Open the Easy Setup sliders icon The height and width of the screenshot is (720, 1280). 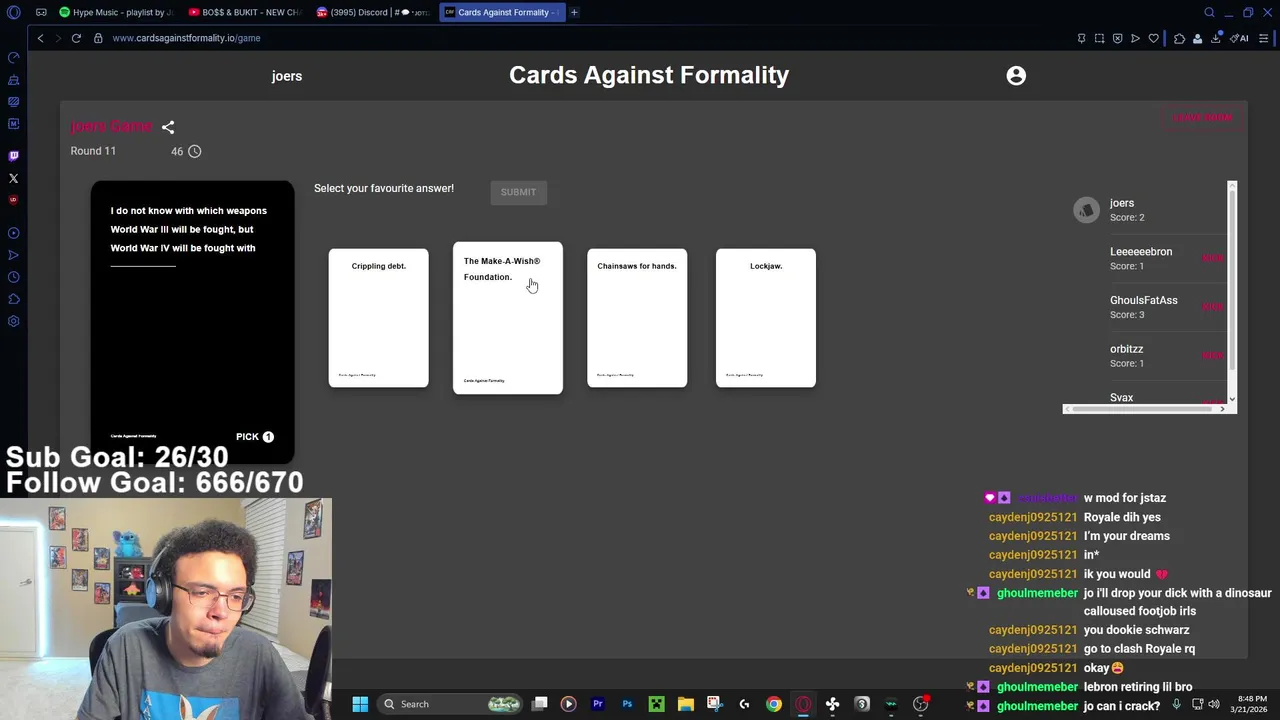1263,38
